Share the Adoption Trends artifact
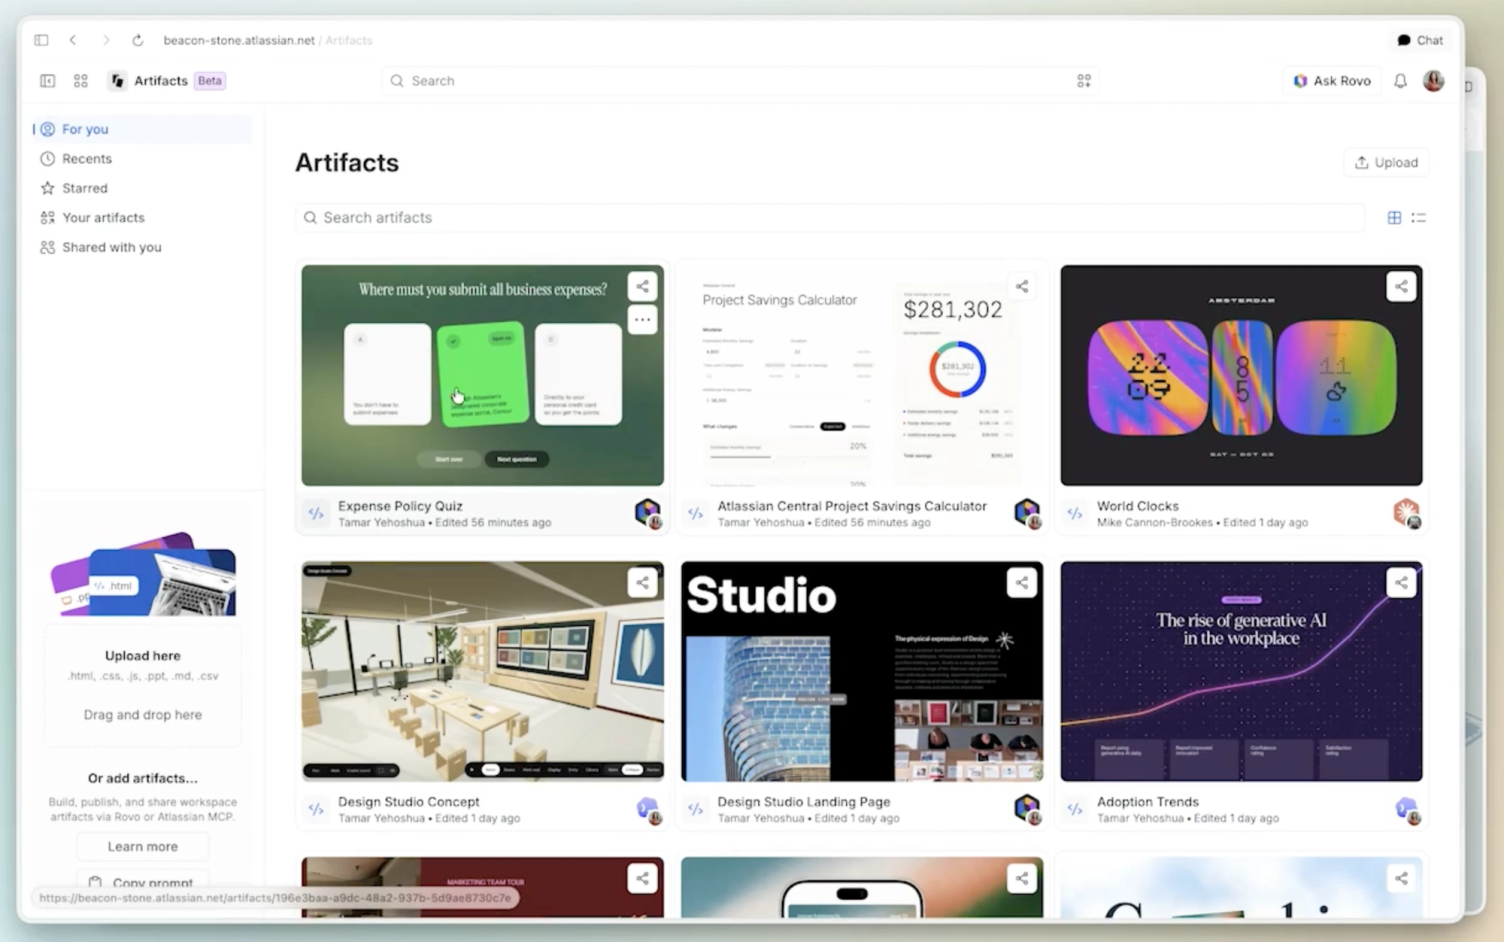This screenshot has width=1504, height=942. [x=1401, y=583]
